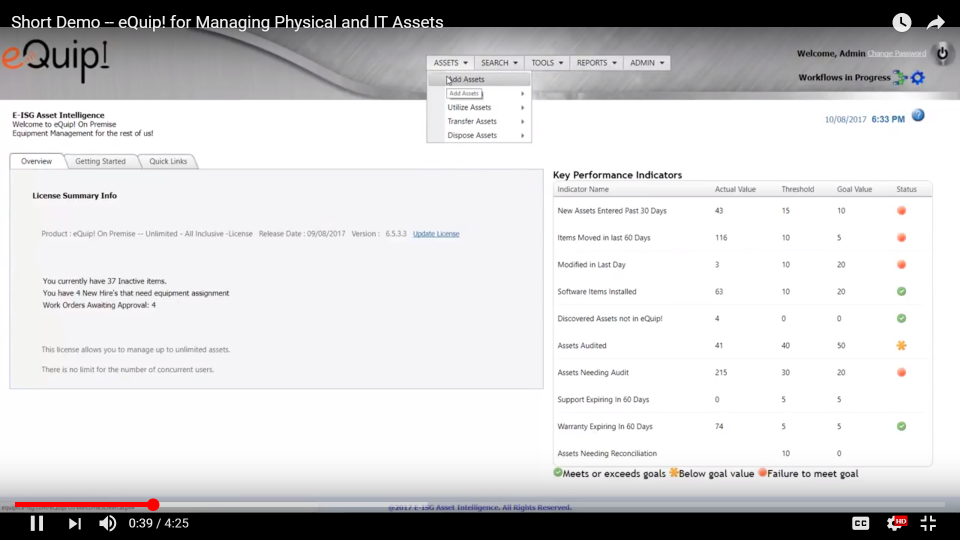This screenshot has width=960, height=540.
Task: Open the blue help question icon
Action: [918, 116]
